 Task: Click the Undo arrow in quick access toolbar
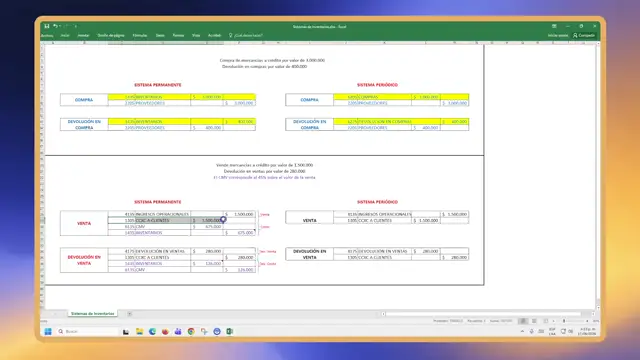coord(55,26)
